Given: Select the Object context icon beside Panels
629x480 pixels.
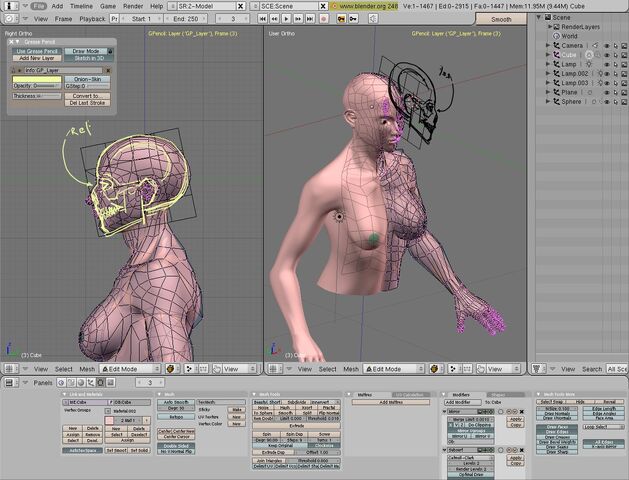Looking at the screenshot, I should click(x=91, y=383).
